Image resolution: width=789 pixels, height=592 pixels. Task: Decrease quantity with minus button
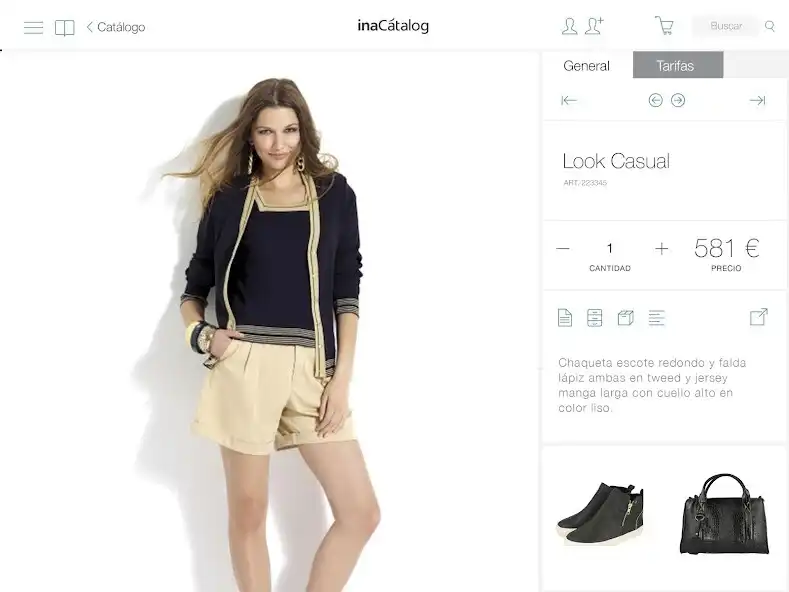point(563,248)
